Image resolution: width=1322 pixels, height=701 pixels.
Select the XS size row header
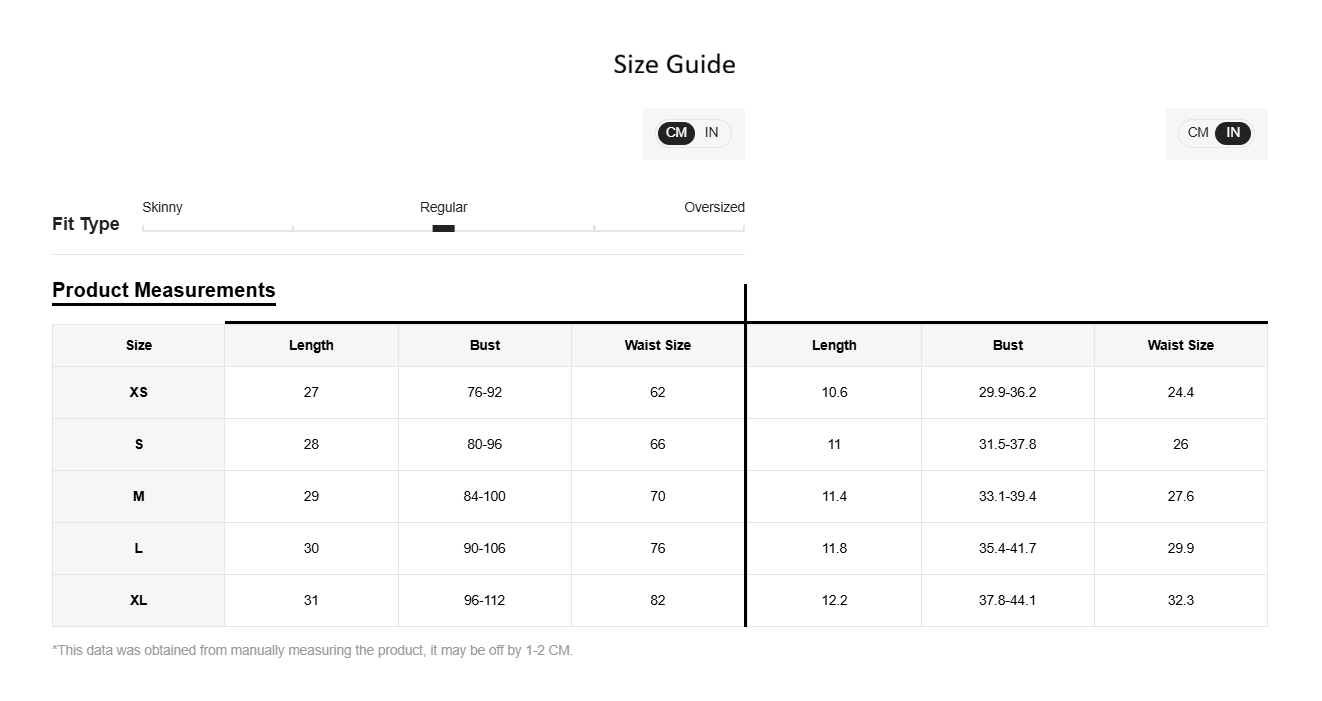coord(139,392)
